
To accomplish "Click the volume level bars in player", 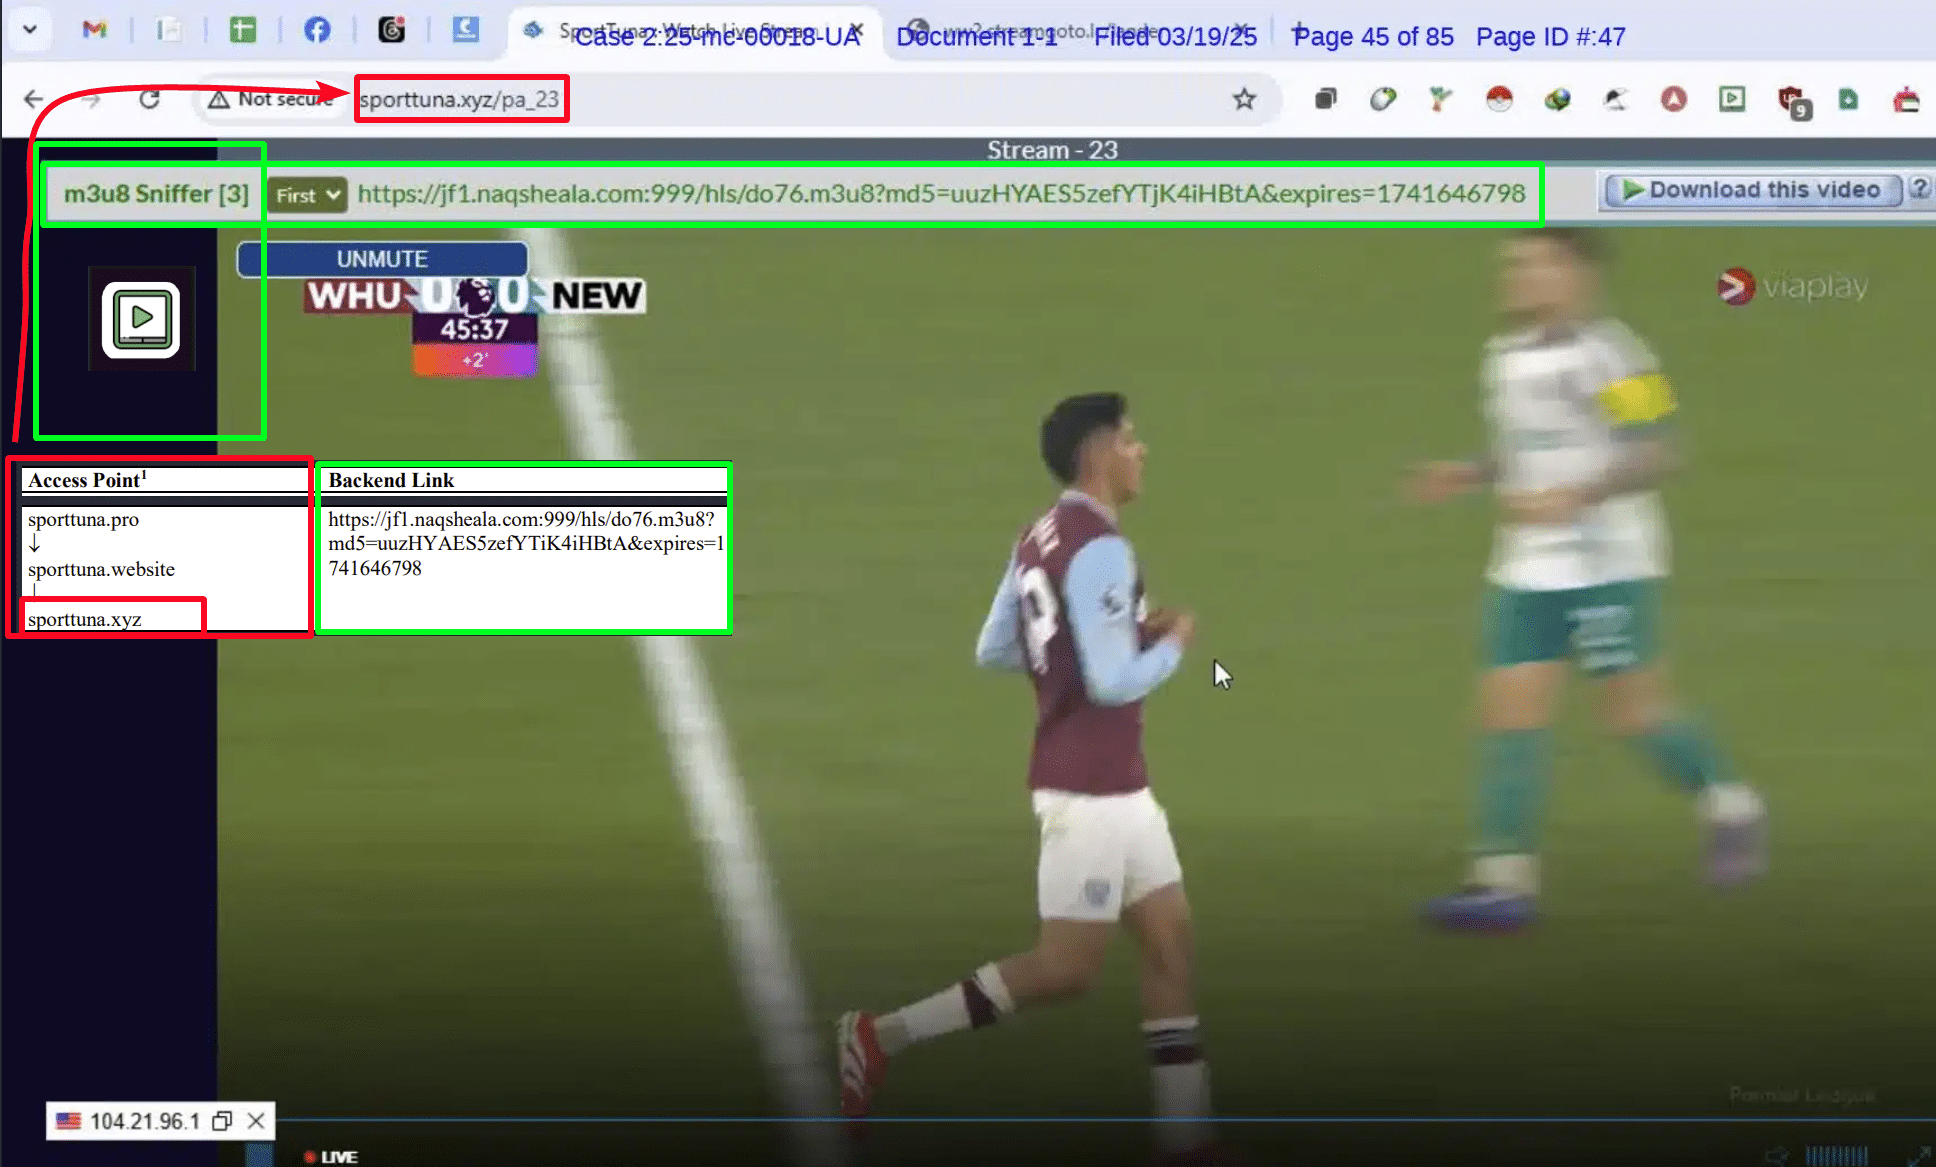I will tap(1836, 1155).
